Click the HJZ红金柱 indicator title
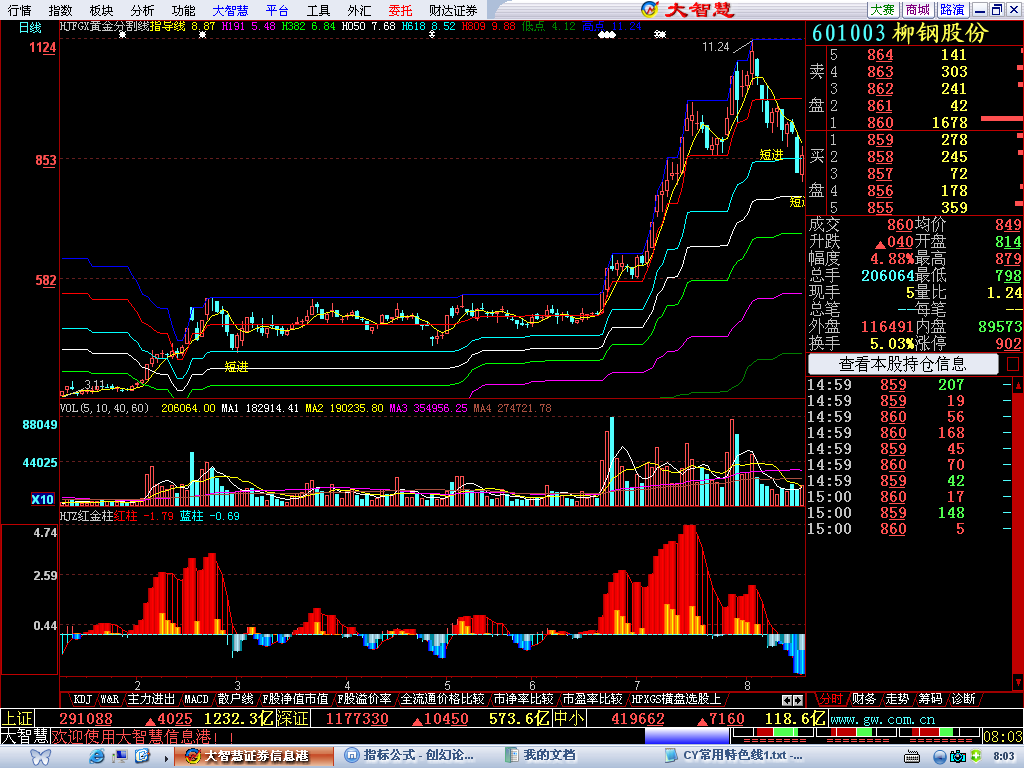Image resolution: width=1024 pixels, height=768 pixels. pos(87,516)
